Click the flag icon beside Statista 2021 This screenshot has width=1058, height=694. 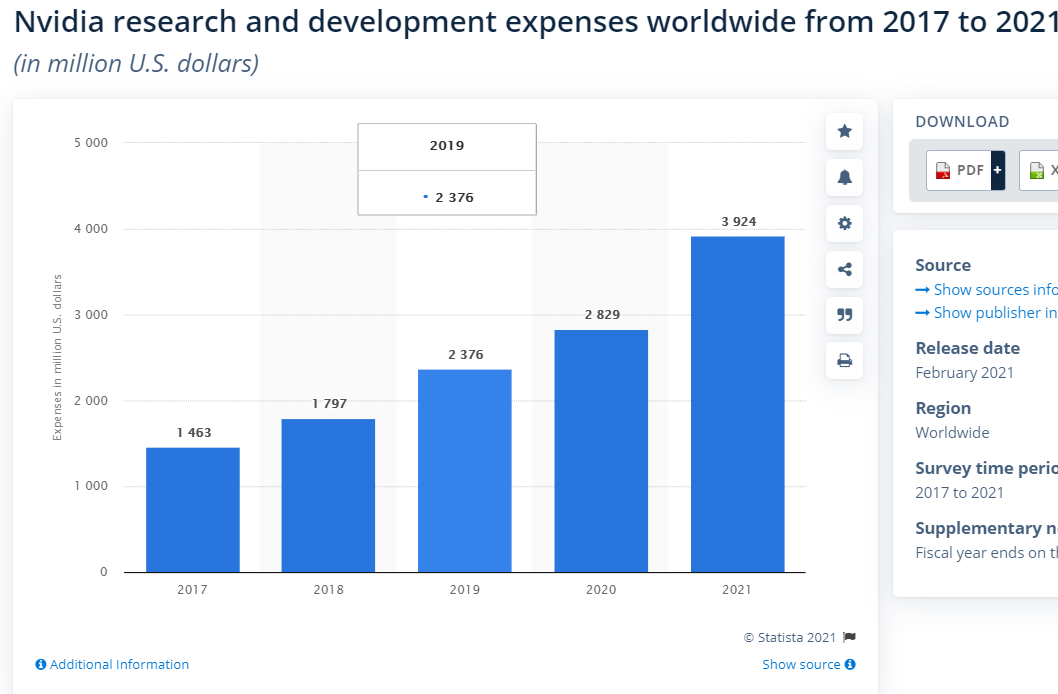(850, 637)
